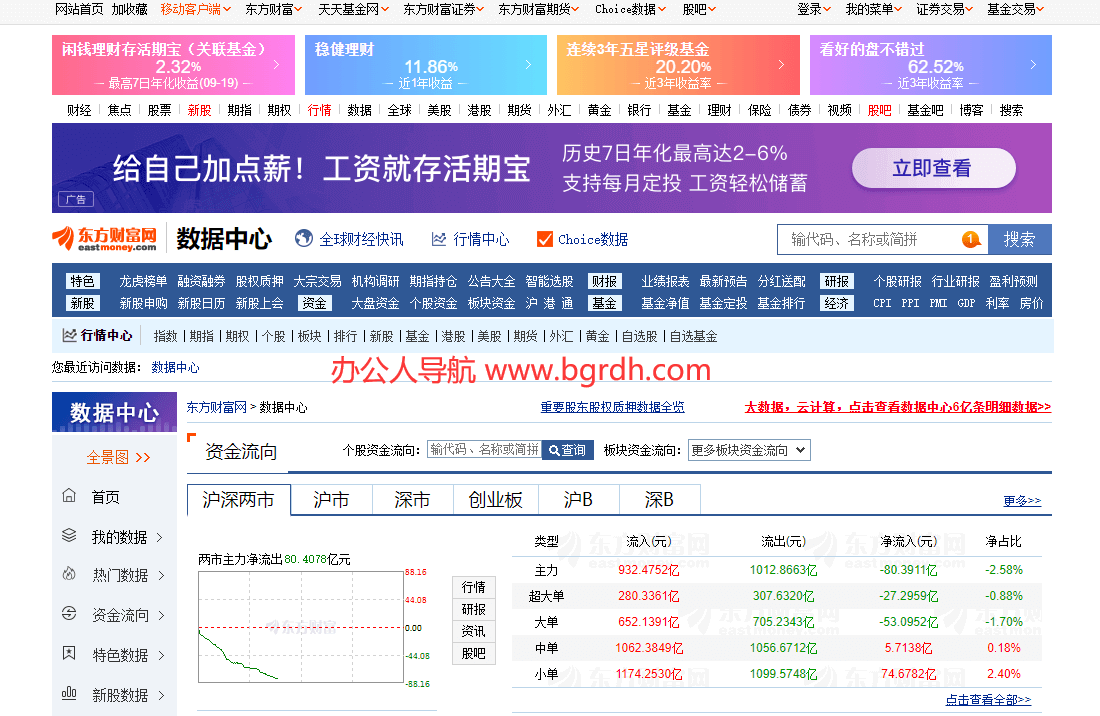Click the exchange icon beside 资金流向 sidebar
The width and height of the screenshot is (1100, 716).
(69, 614)
